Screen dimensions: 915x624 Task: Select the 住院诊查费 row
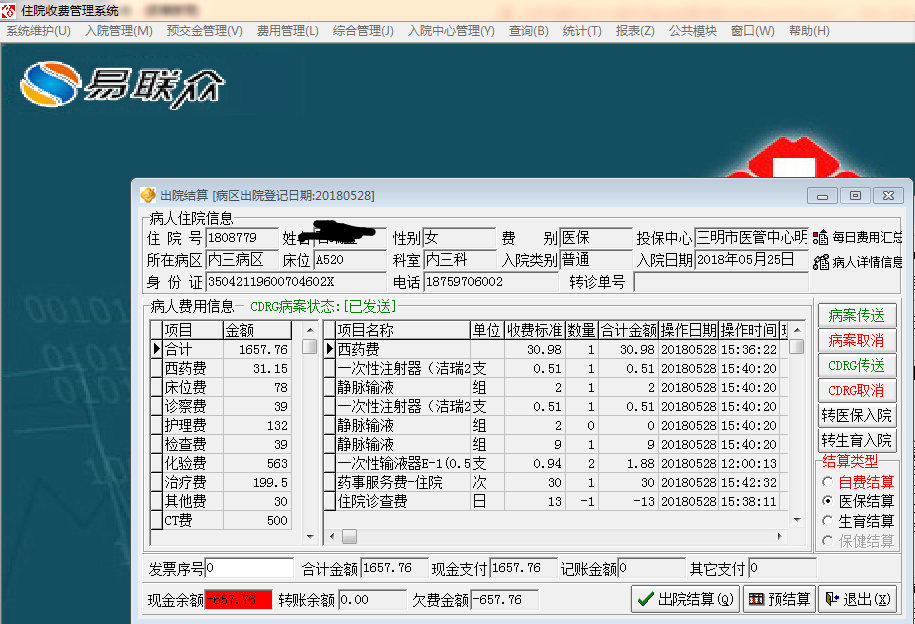557,501
